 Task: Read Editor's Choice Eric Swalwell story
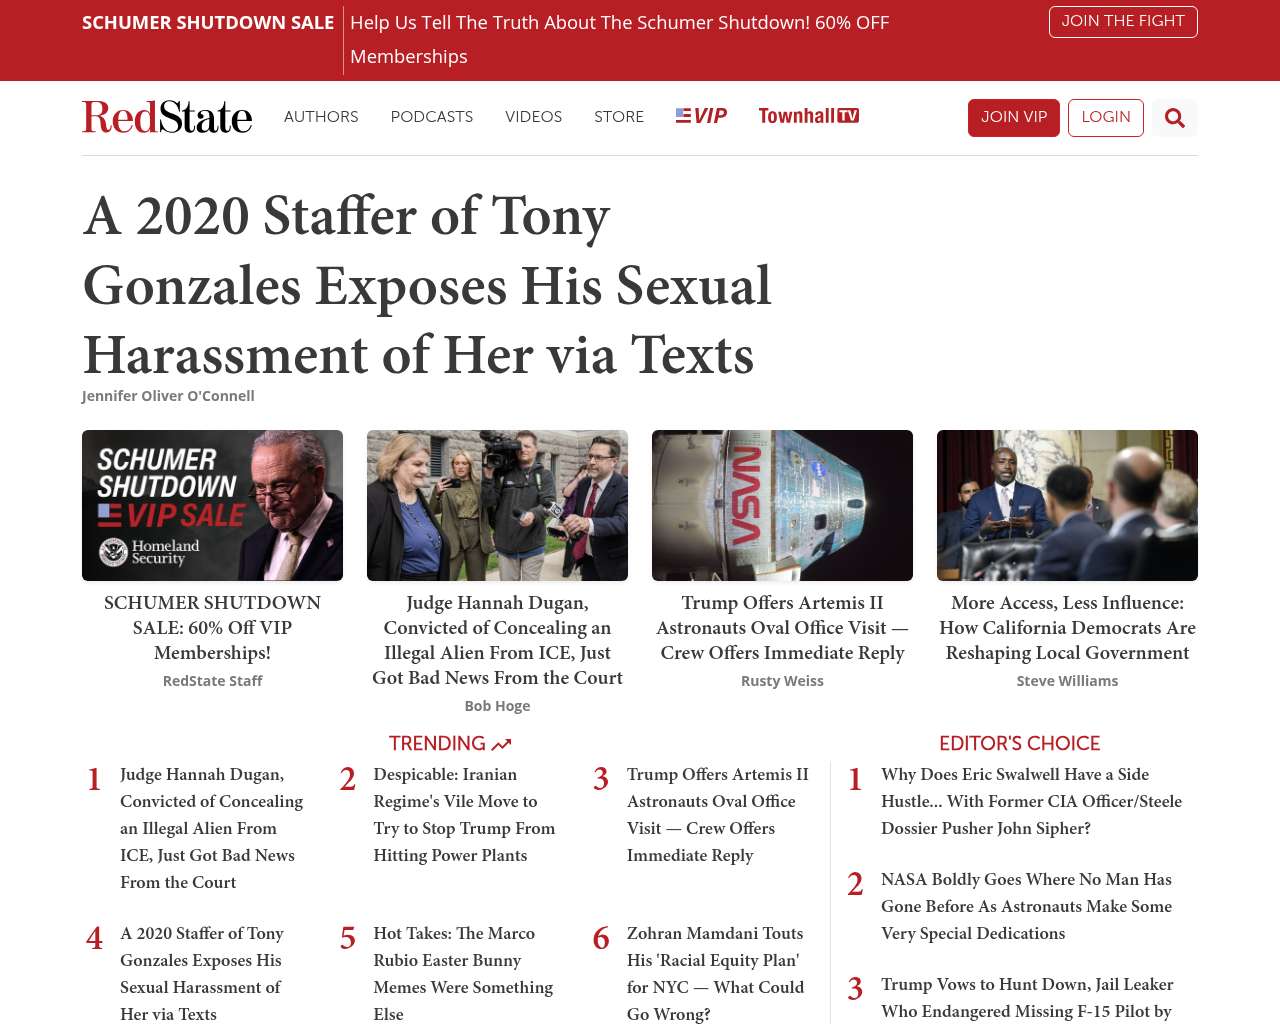(x=1030, y=800)
